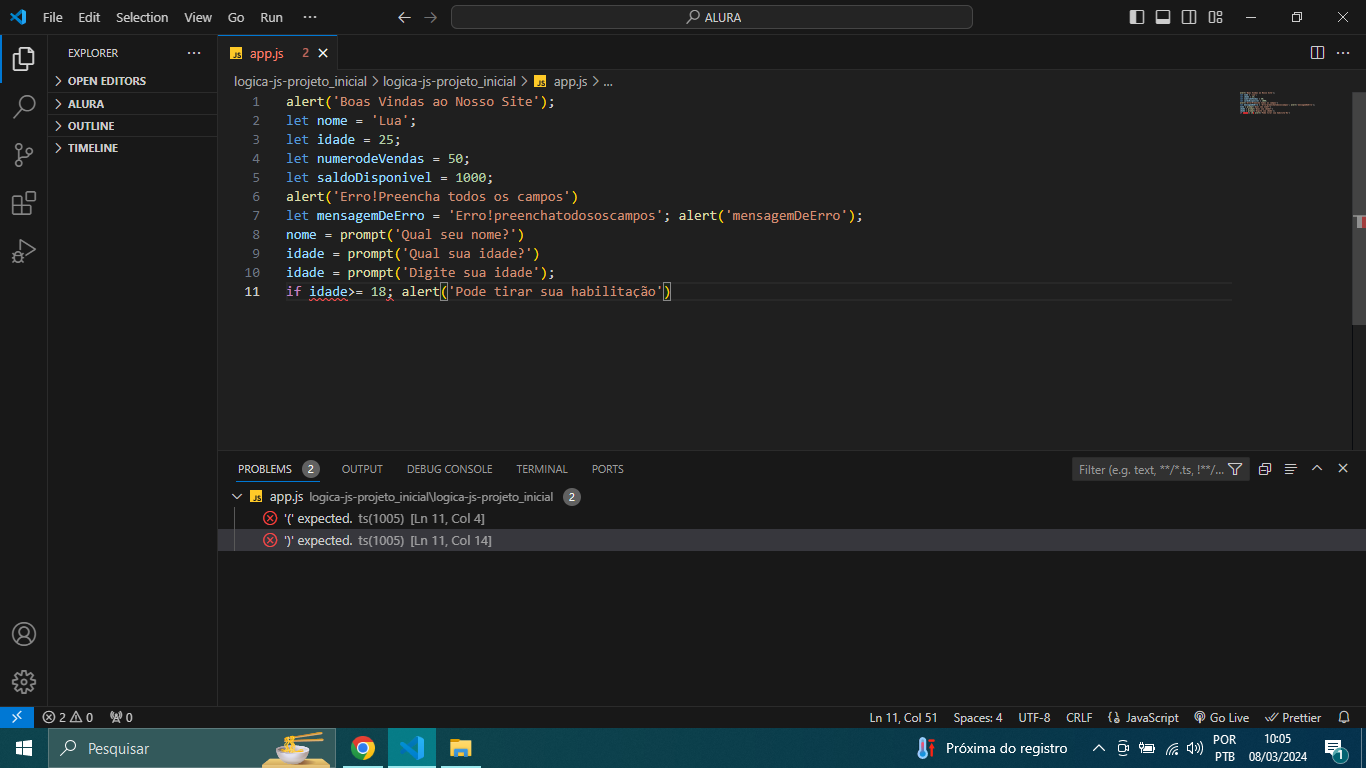Open editor More Actions ellipsis
Screen dimensions: 1366x768
1343,53
